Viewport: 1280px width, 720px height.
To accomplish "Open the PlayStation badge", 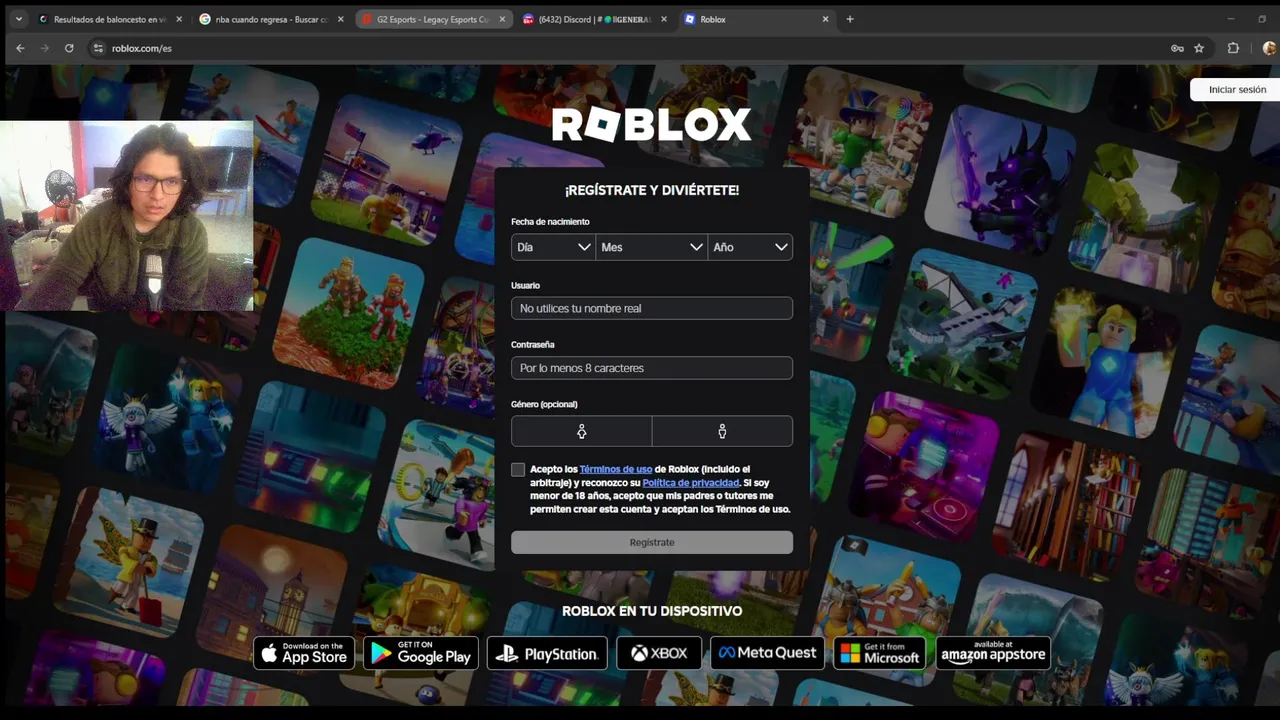I will 547,653.
